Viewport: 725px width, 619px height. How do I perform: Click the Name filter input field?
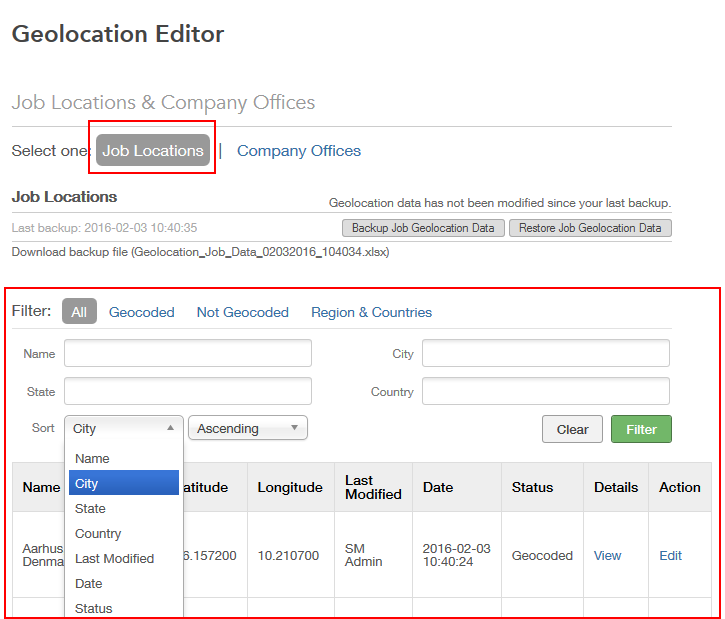(188, 353)
